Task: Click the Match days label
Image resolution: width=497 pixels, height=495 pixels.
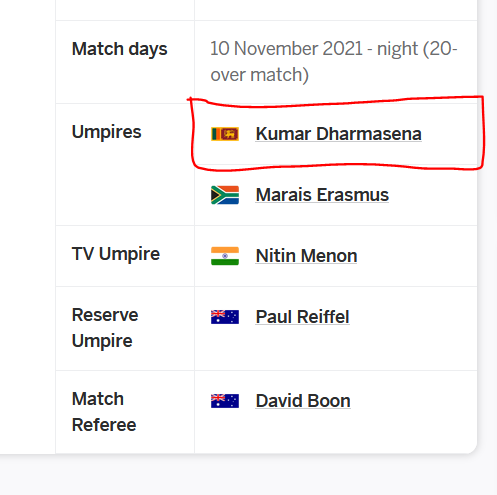Action: [x=119, y=49]
